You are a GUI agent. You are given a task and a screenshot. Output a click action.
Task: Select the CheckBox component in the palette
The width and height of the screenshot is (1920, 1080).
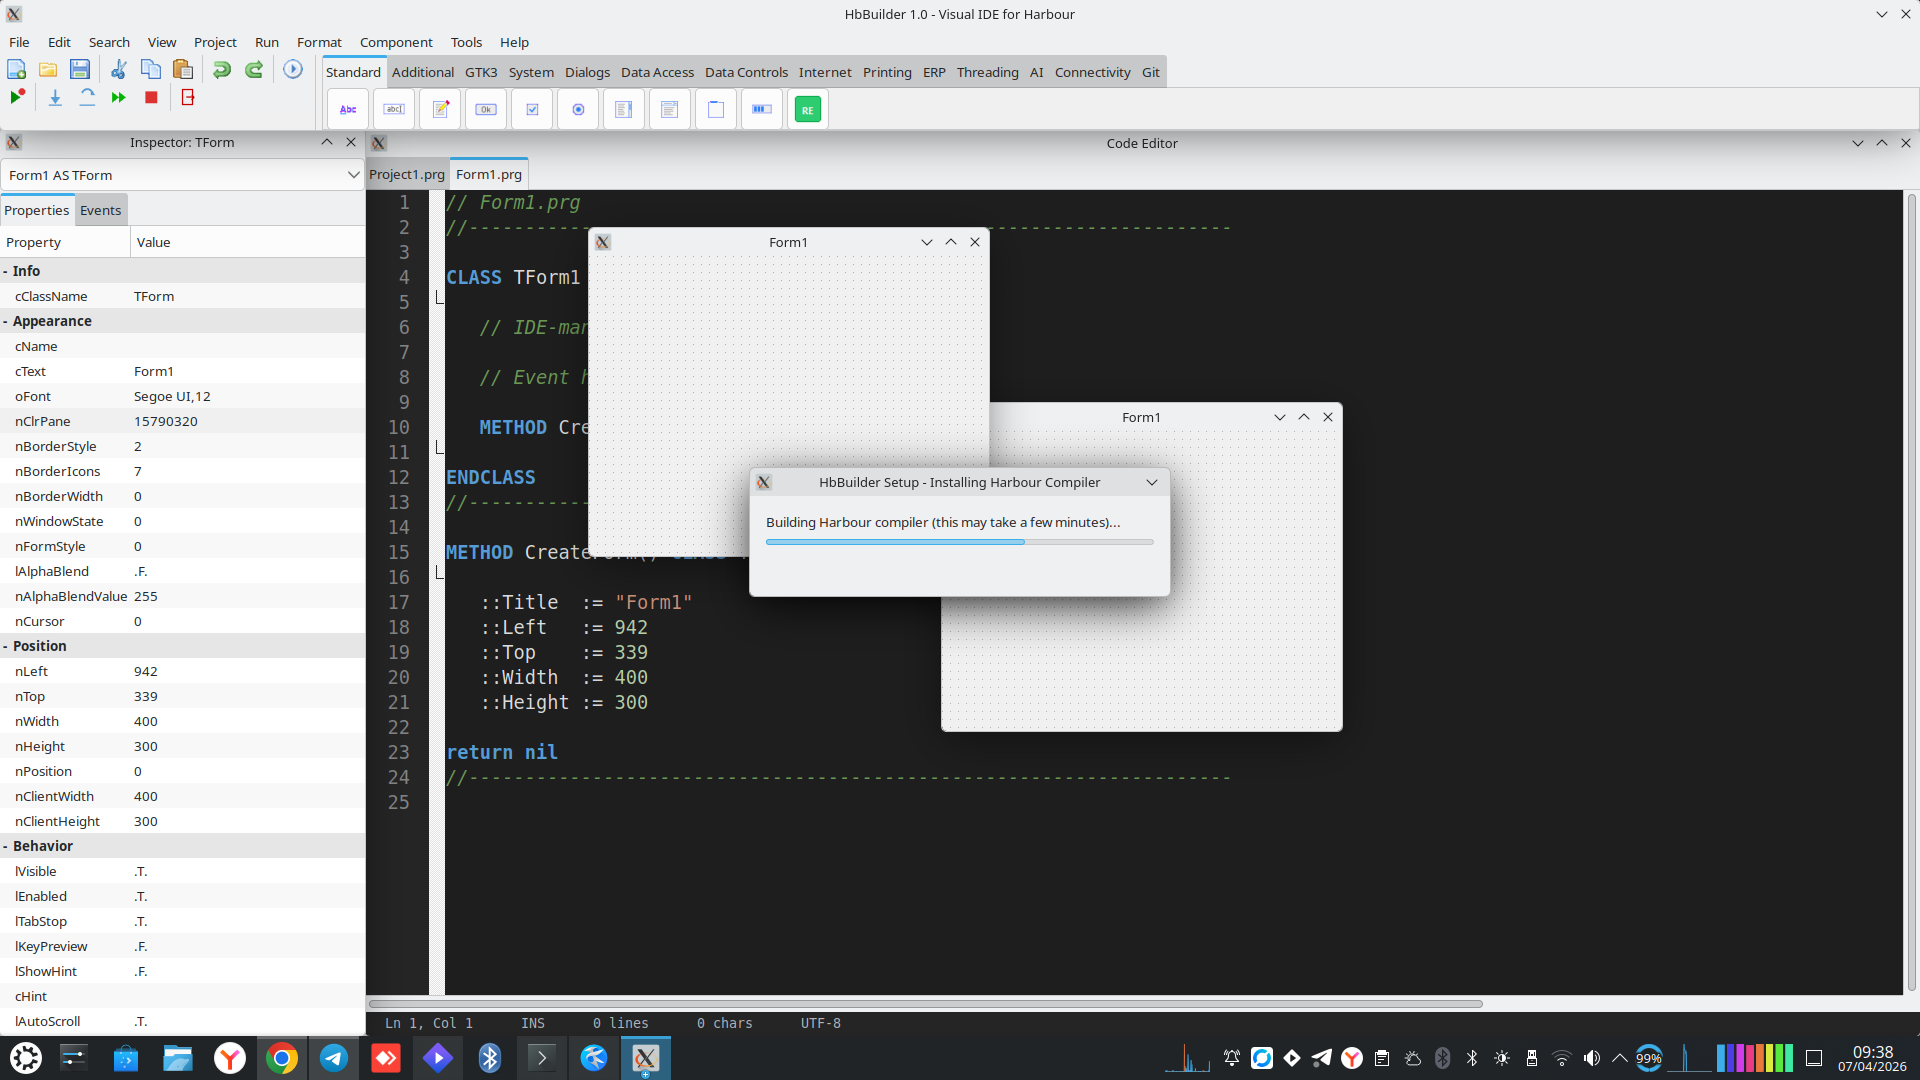coord(532,109)
